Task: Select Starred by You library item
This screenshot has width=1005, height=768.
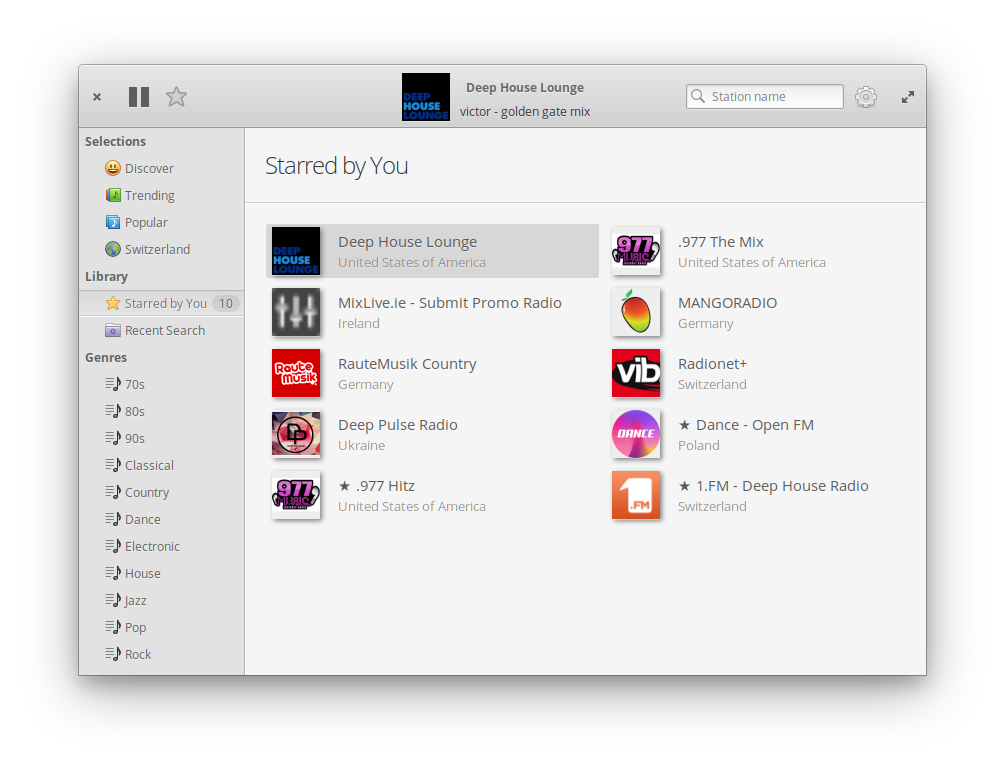Action: (162, 303)
